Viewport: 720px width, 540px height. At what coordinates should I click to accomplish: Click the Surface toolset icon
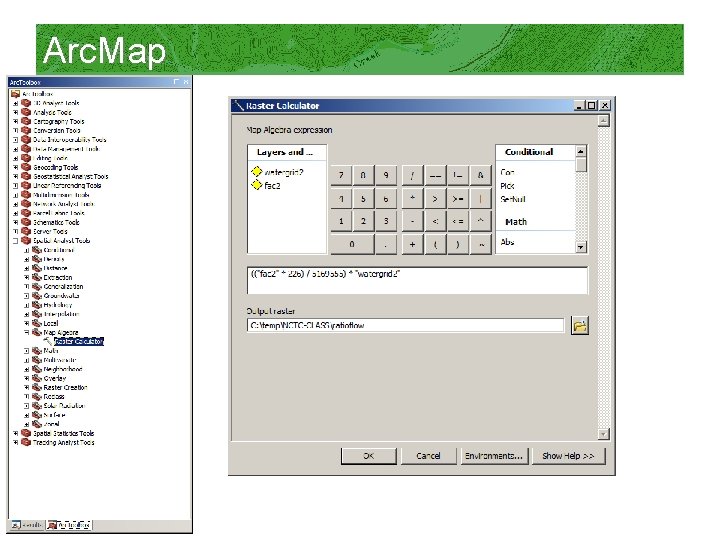(37, 415)
